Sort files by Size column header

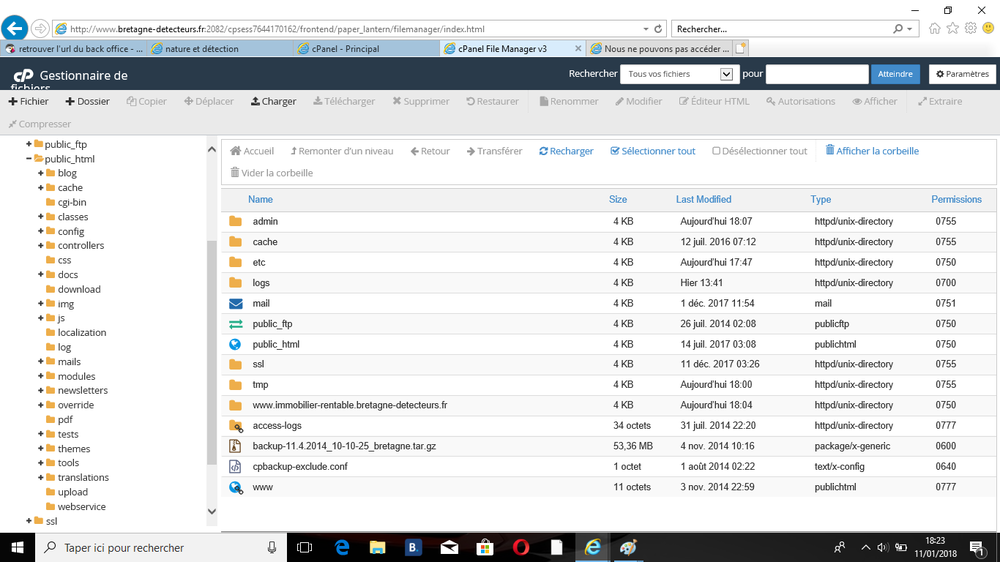(617, 200)
